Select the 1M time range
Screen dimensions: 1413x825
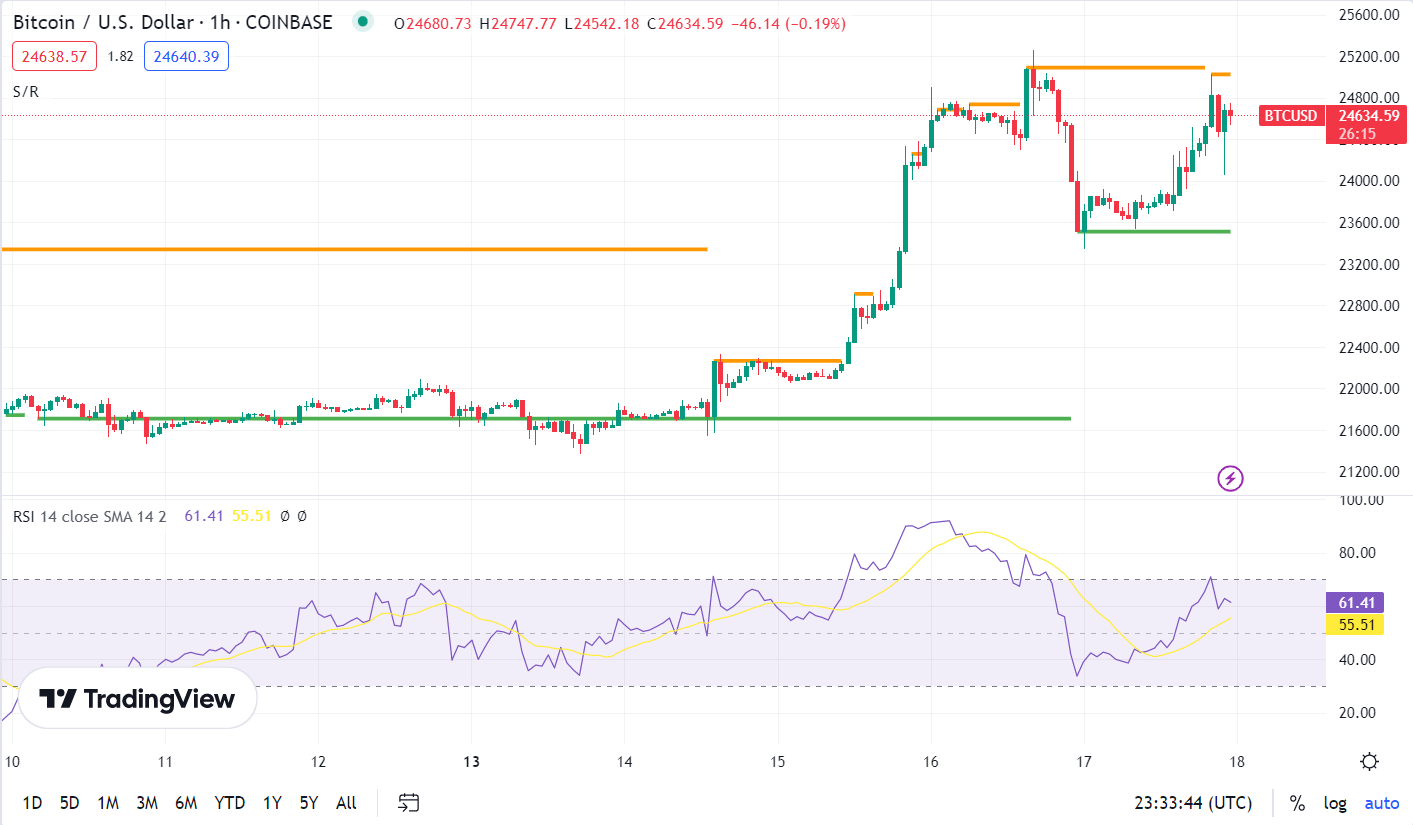point(108,803)
